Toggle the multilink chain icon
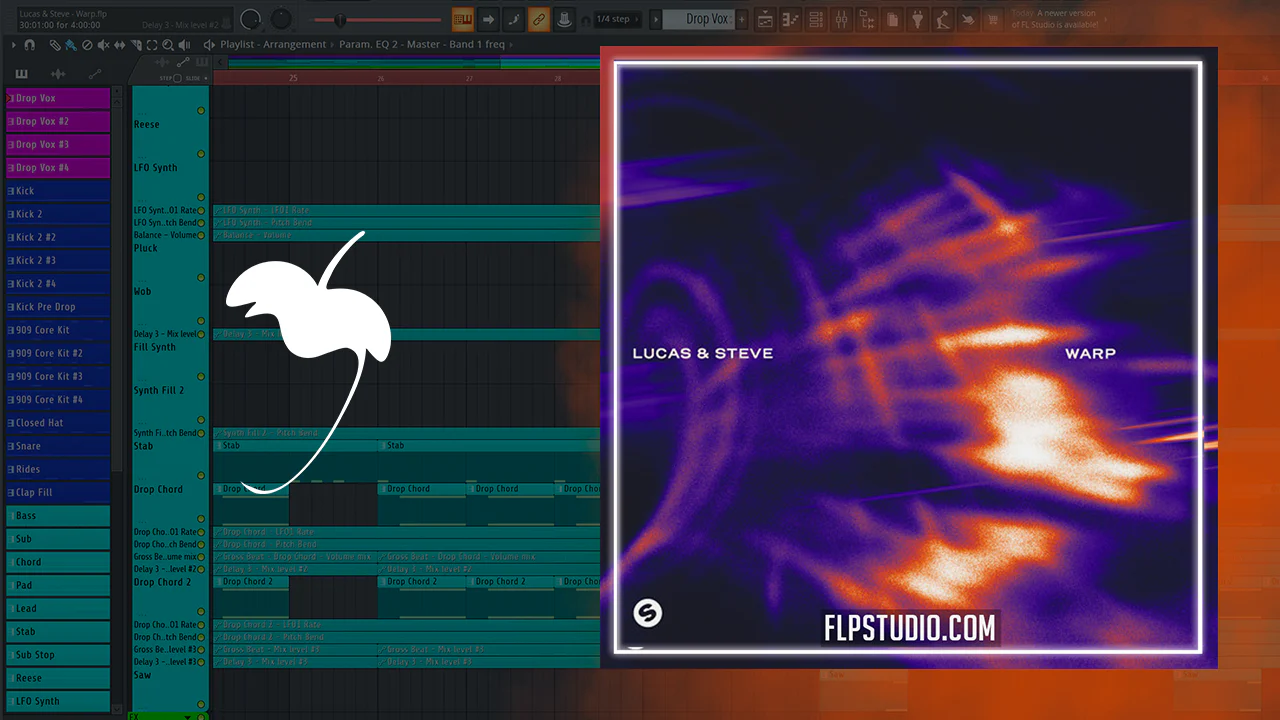 pyautogui.click(x=539, y=19)
